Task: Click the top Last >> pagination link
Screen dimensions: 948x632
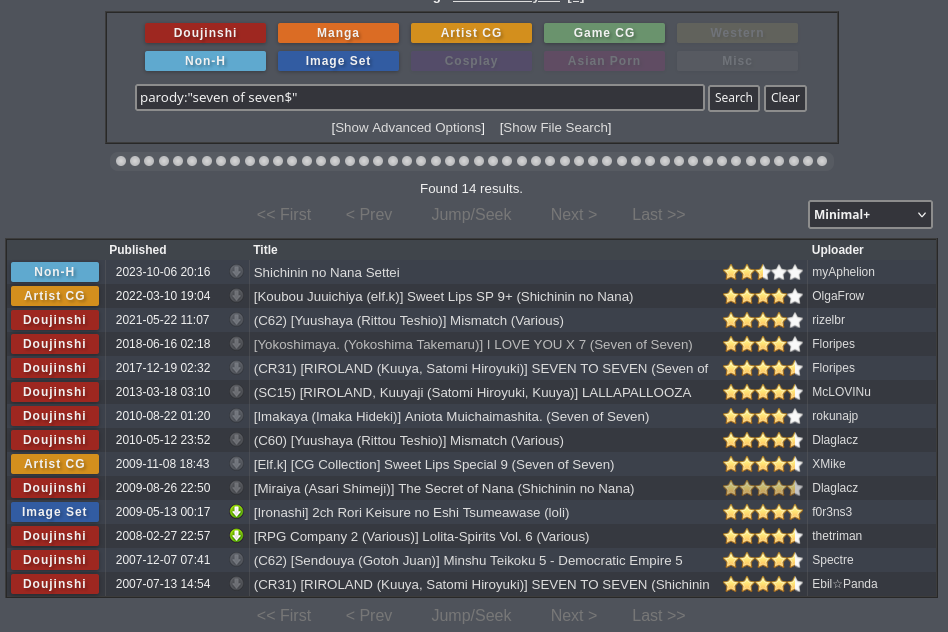Action: [658, 214]
